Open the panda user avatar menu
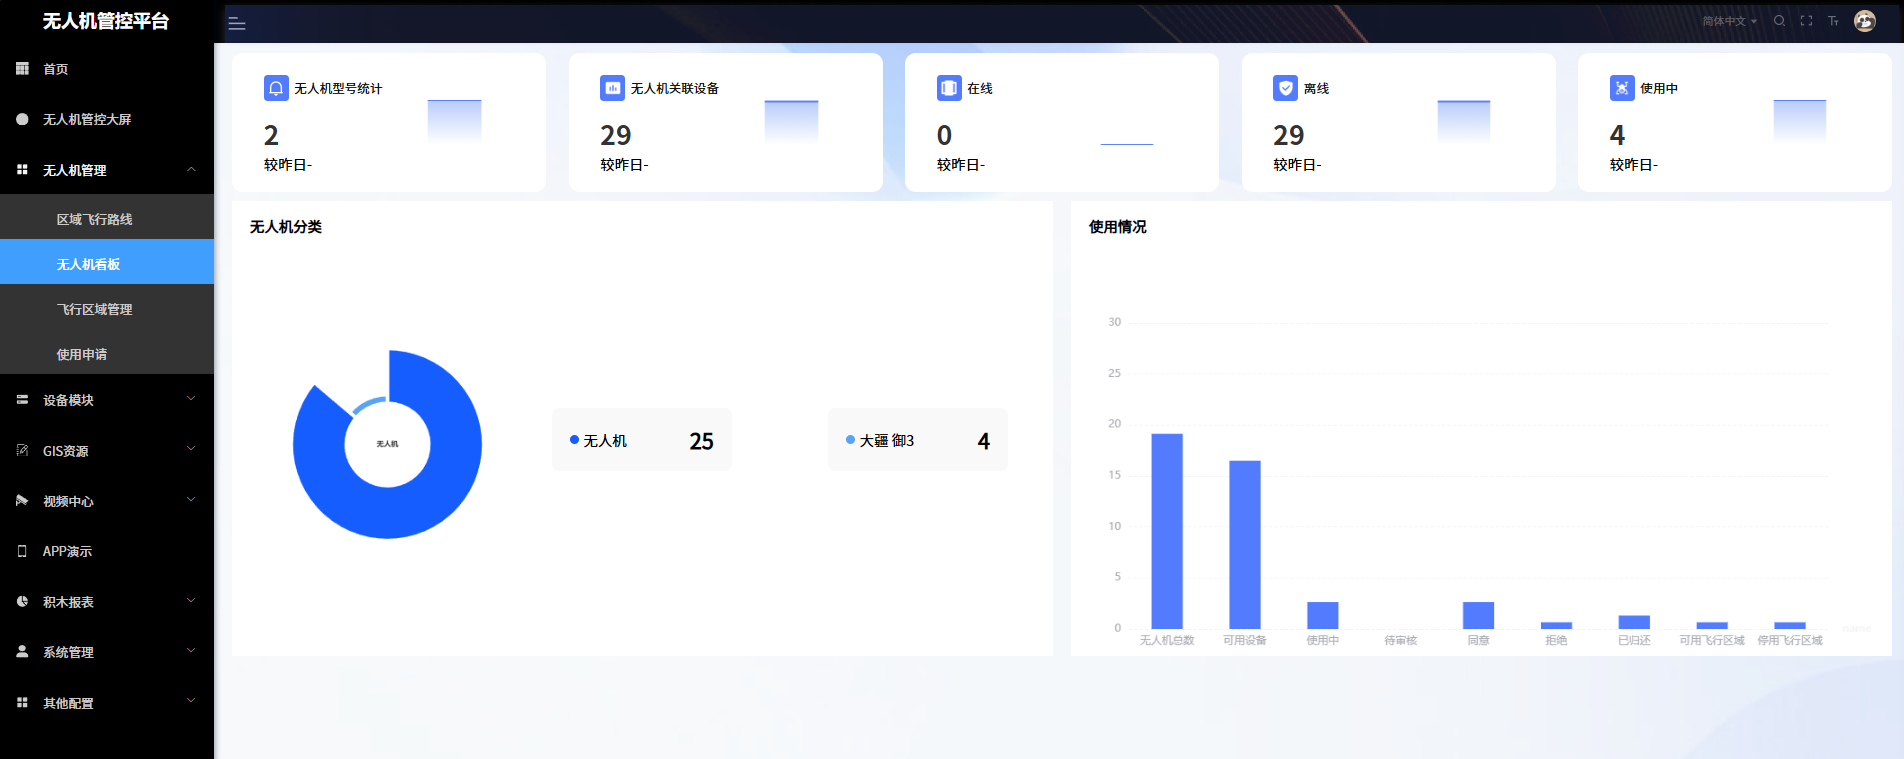 [x=1864, y=21]
